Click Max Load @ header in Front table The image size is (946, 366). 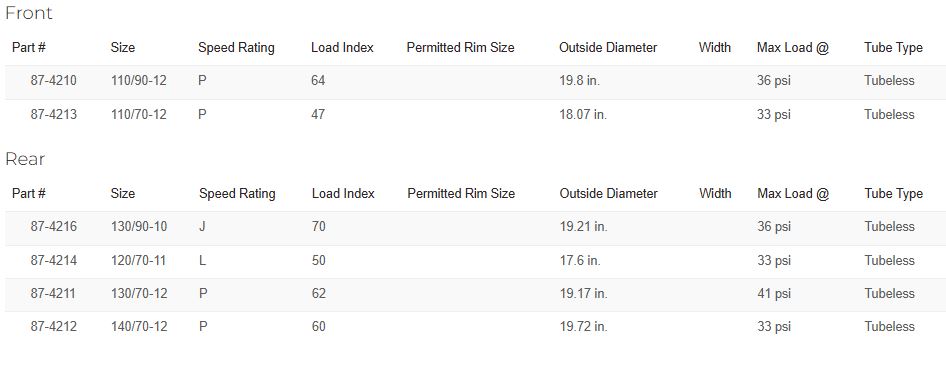pos(793,48)
